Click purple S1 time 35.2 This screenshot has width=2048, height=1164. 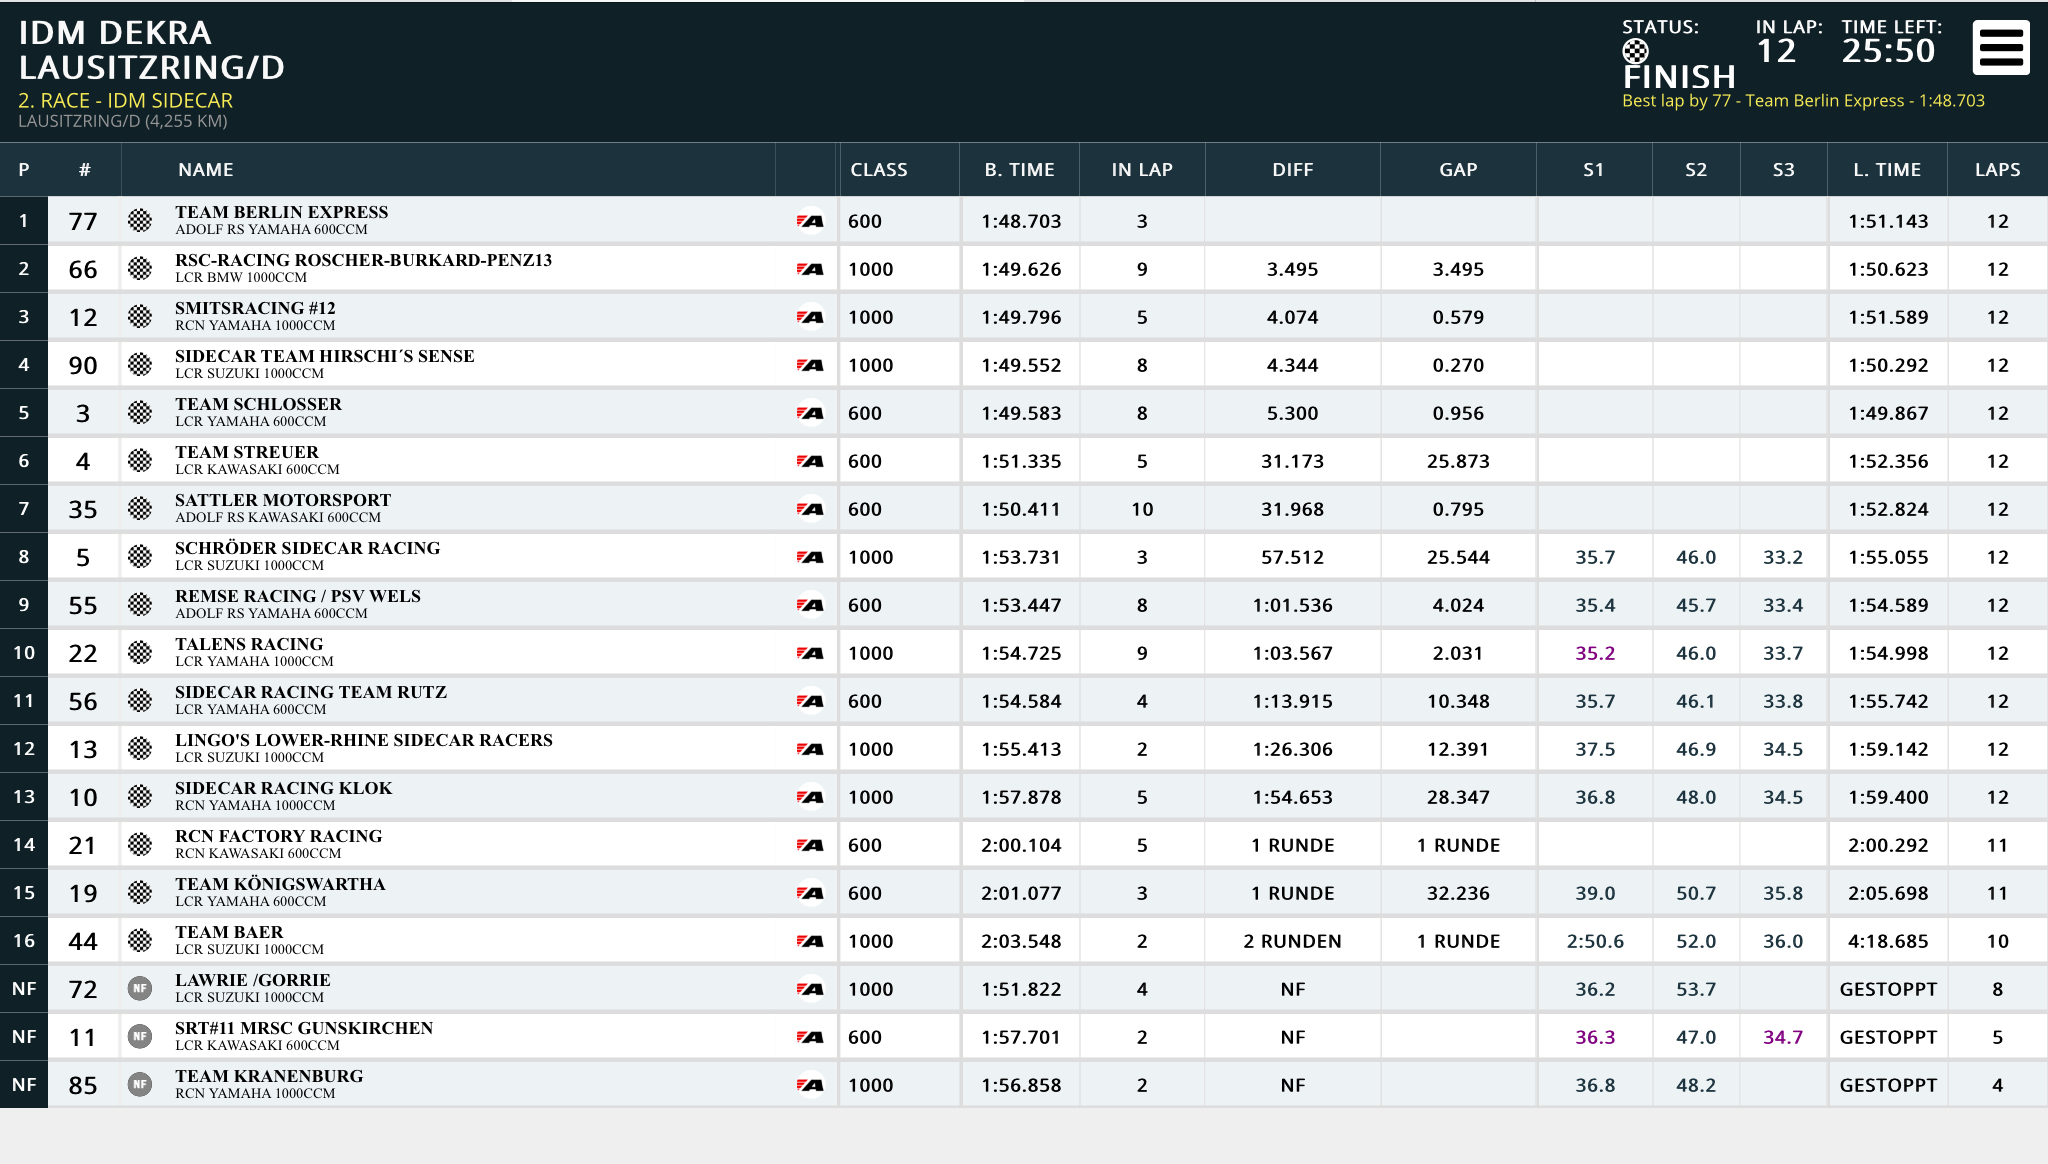click(x=1595, y=653)
